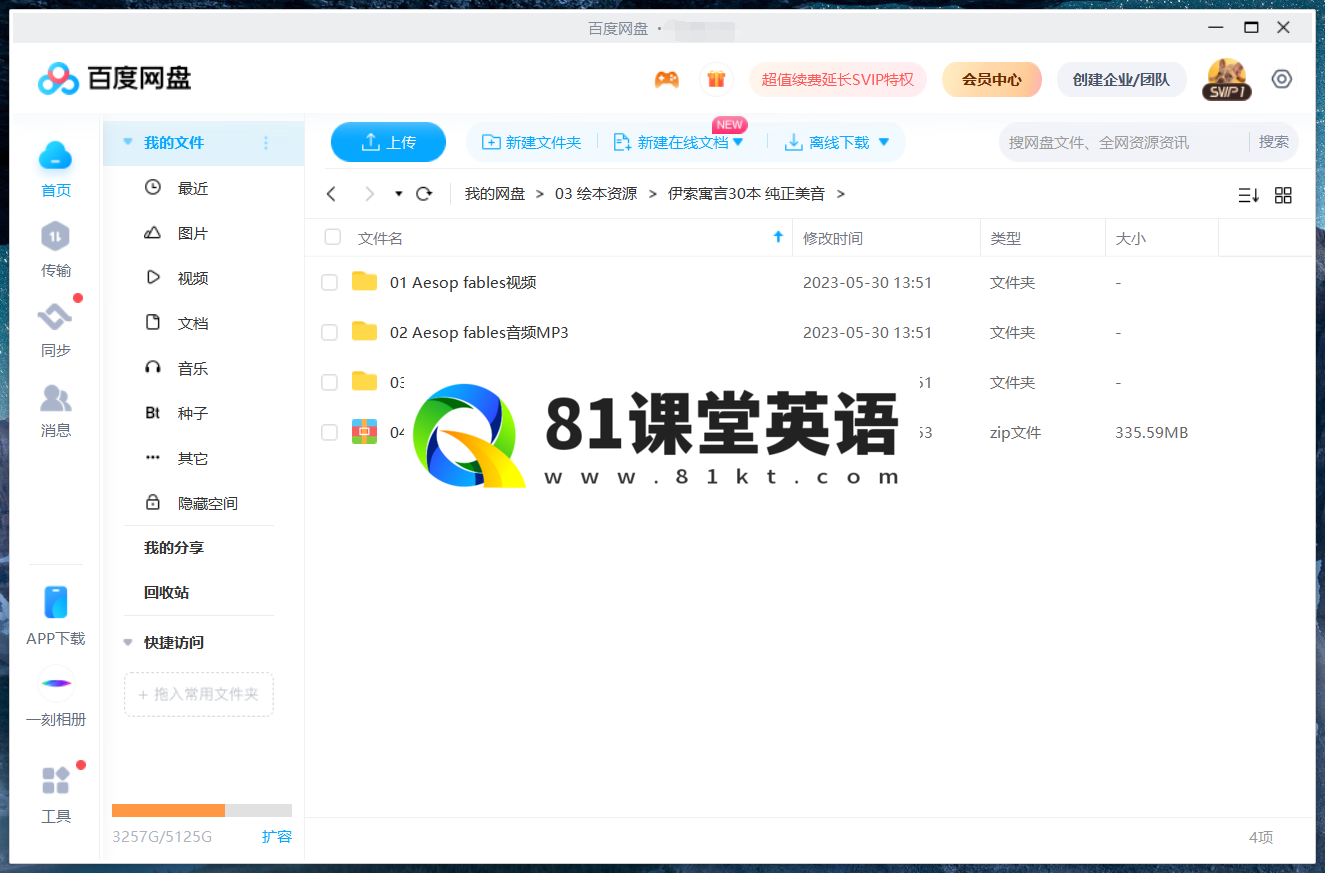Sort by 修改时间 column
The image size is (1325, 873).
pyautogui.click(x=833, y=238)
